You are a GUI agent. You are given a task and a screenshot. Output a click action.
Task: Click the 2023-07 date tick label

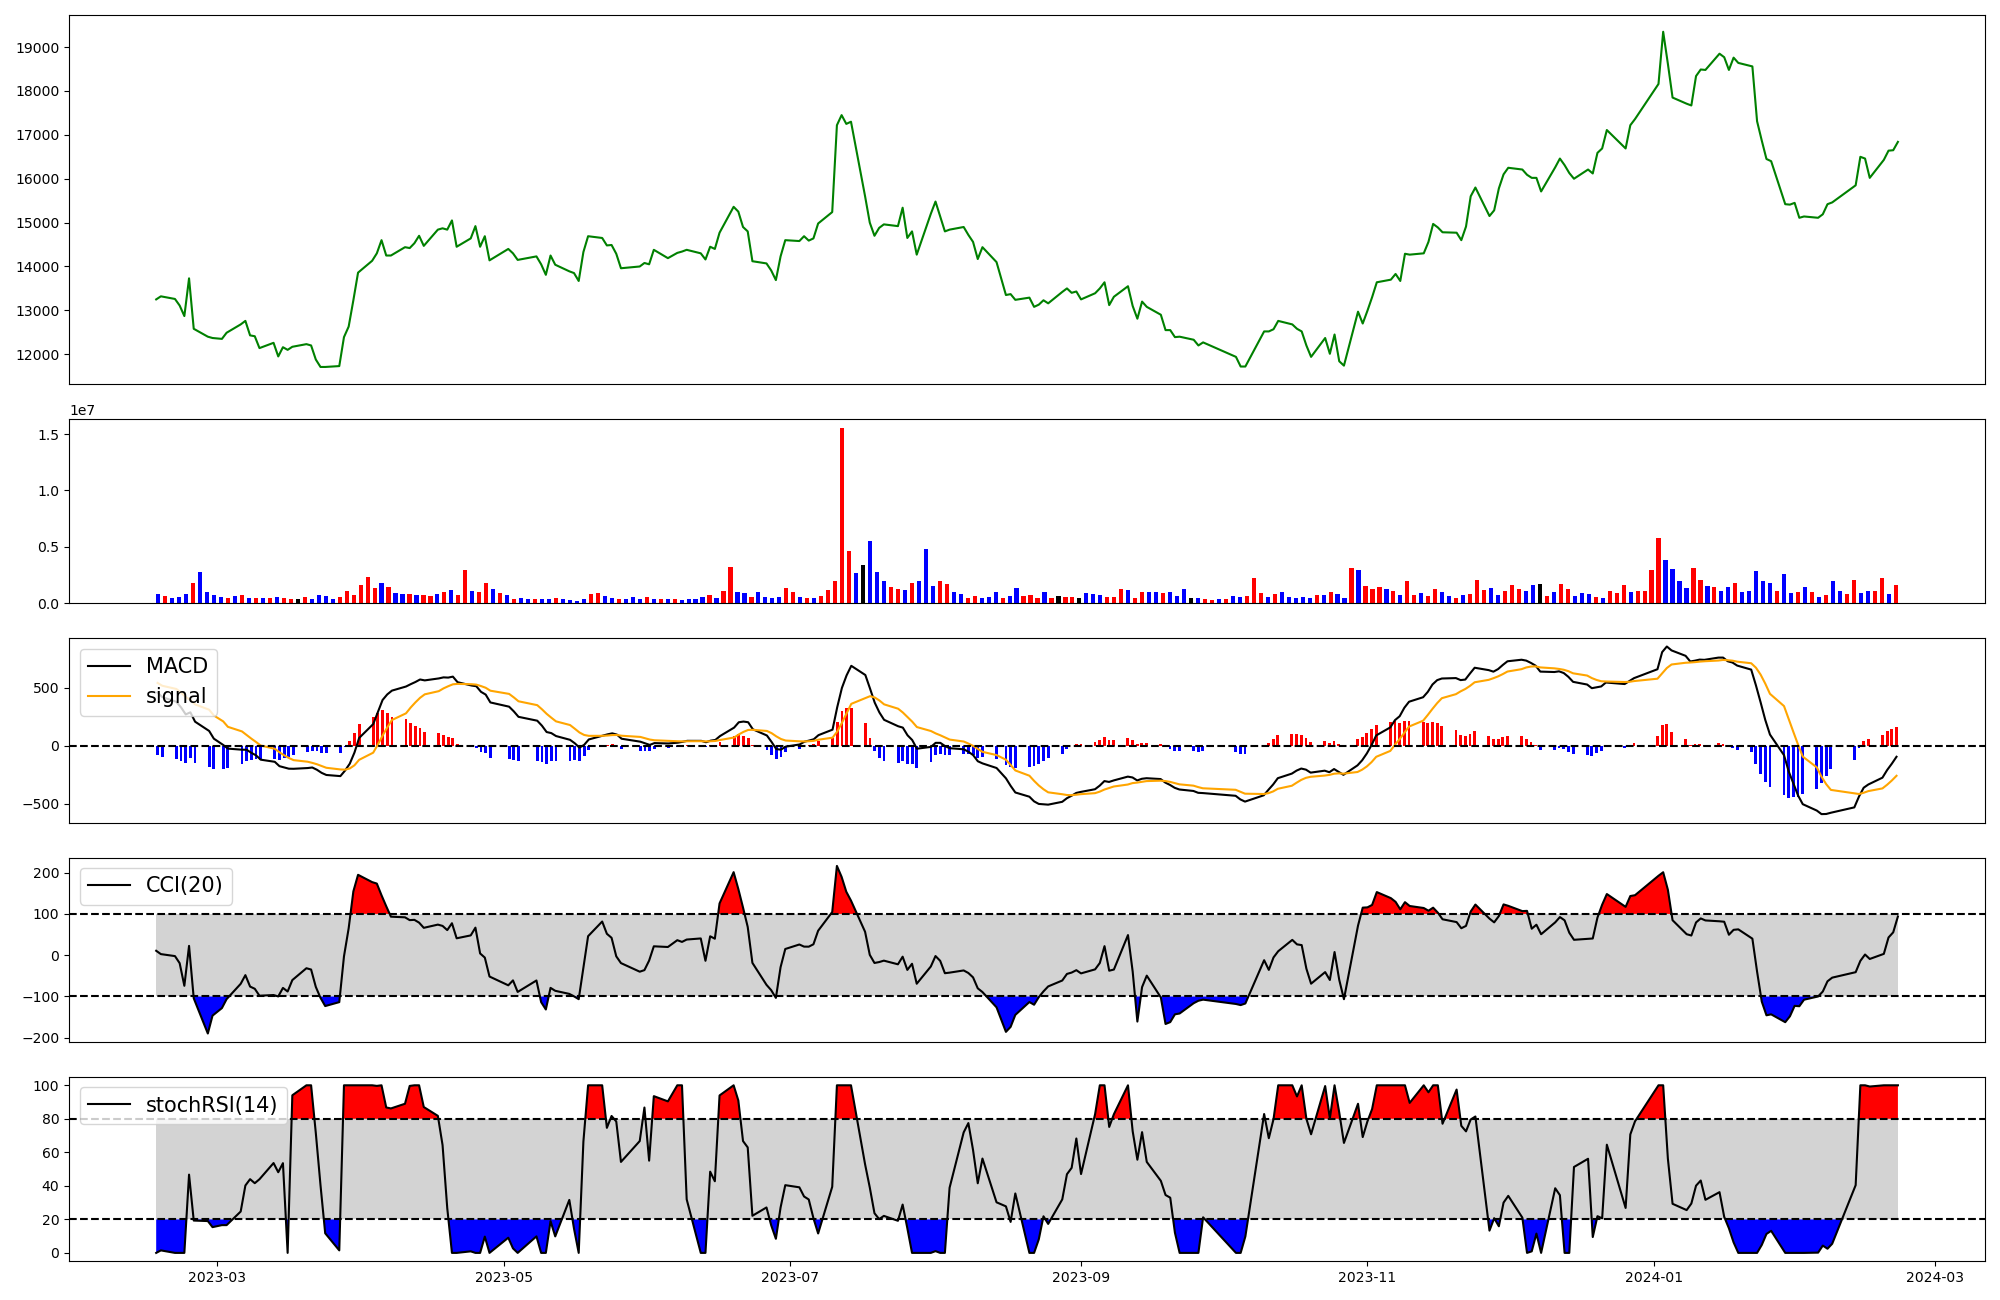[790, 1277]
